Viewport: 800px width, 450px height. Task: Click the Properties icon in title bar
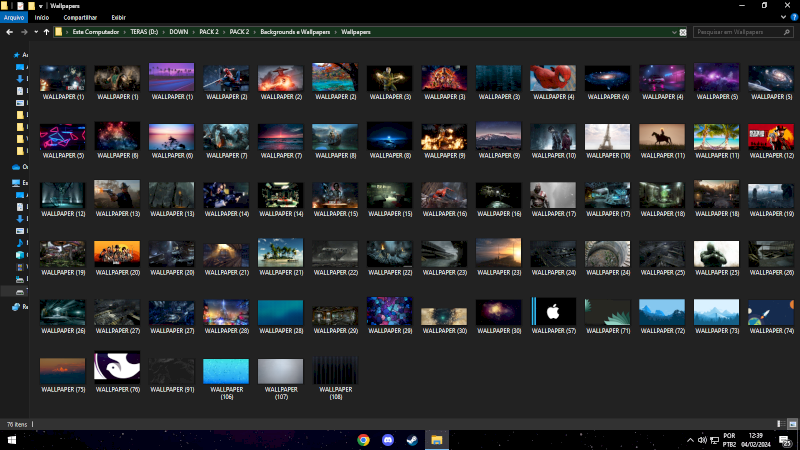20,6
